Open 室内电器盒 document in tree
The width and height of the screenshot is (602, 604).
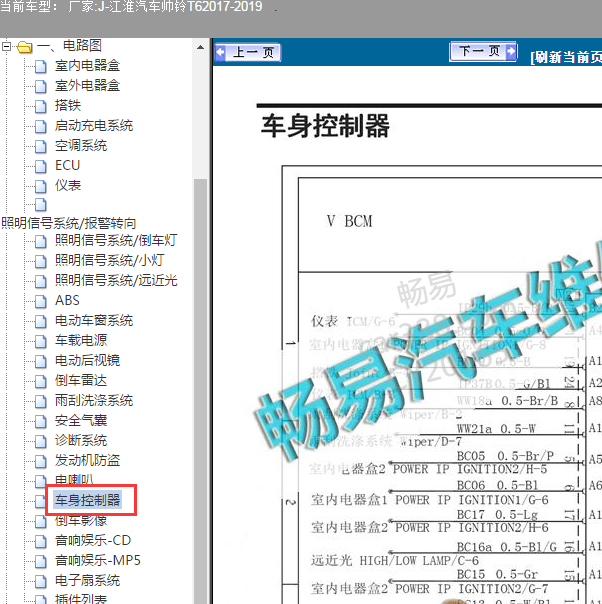(x=87, y=65)
